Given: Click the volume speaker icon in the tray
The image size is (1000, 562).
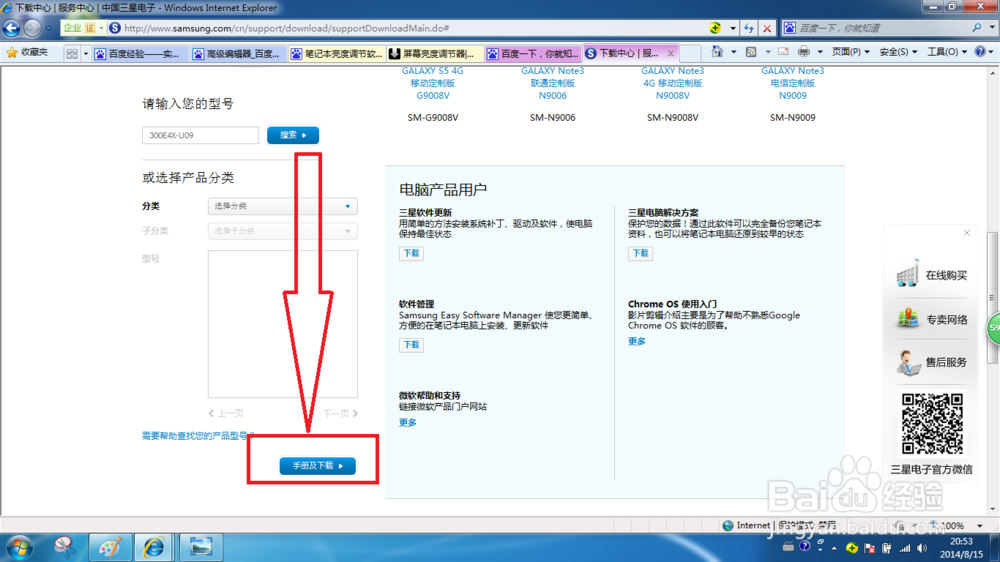Looking at the screenshot, I should (x=922, y=548).
